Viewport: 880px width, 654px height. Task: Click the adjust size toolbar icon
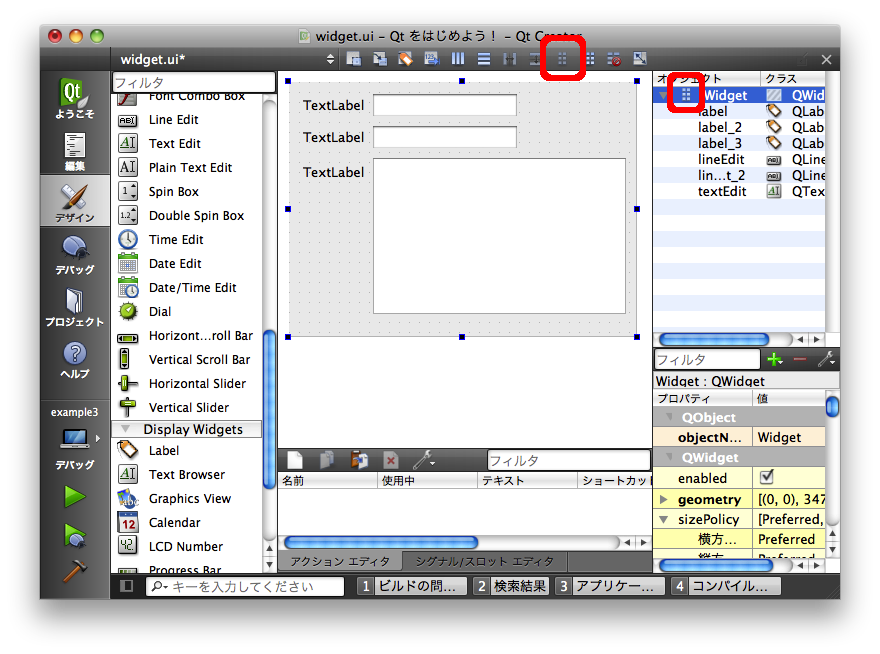point(640,60)
